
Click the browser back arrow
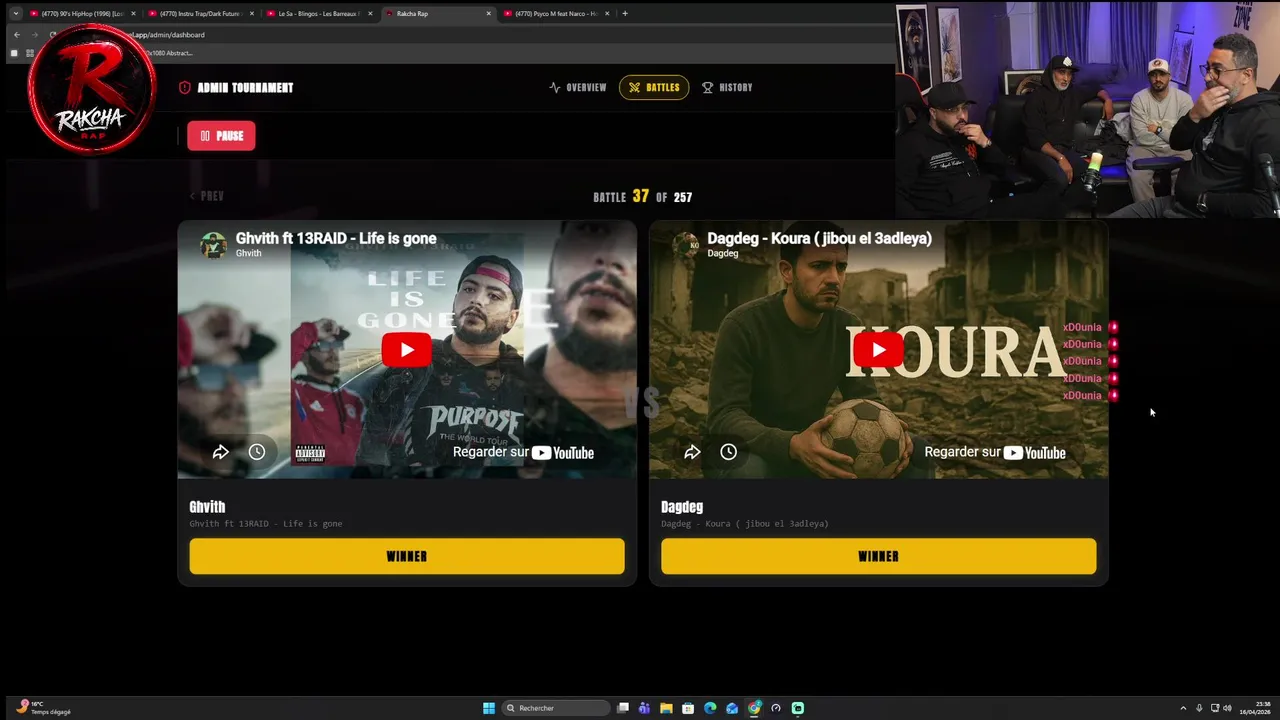point(16,34)
